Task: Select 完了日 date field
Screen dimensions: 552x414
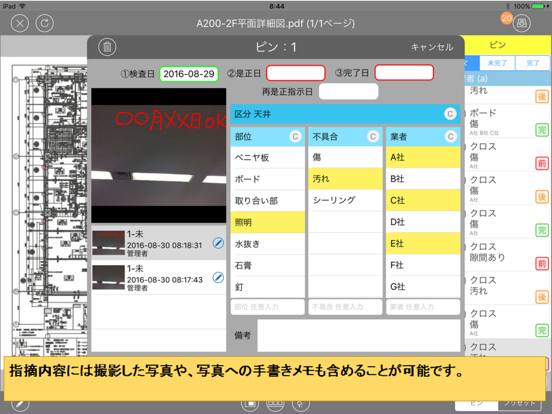Action: [x=404, y=73]
